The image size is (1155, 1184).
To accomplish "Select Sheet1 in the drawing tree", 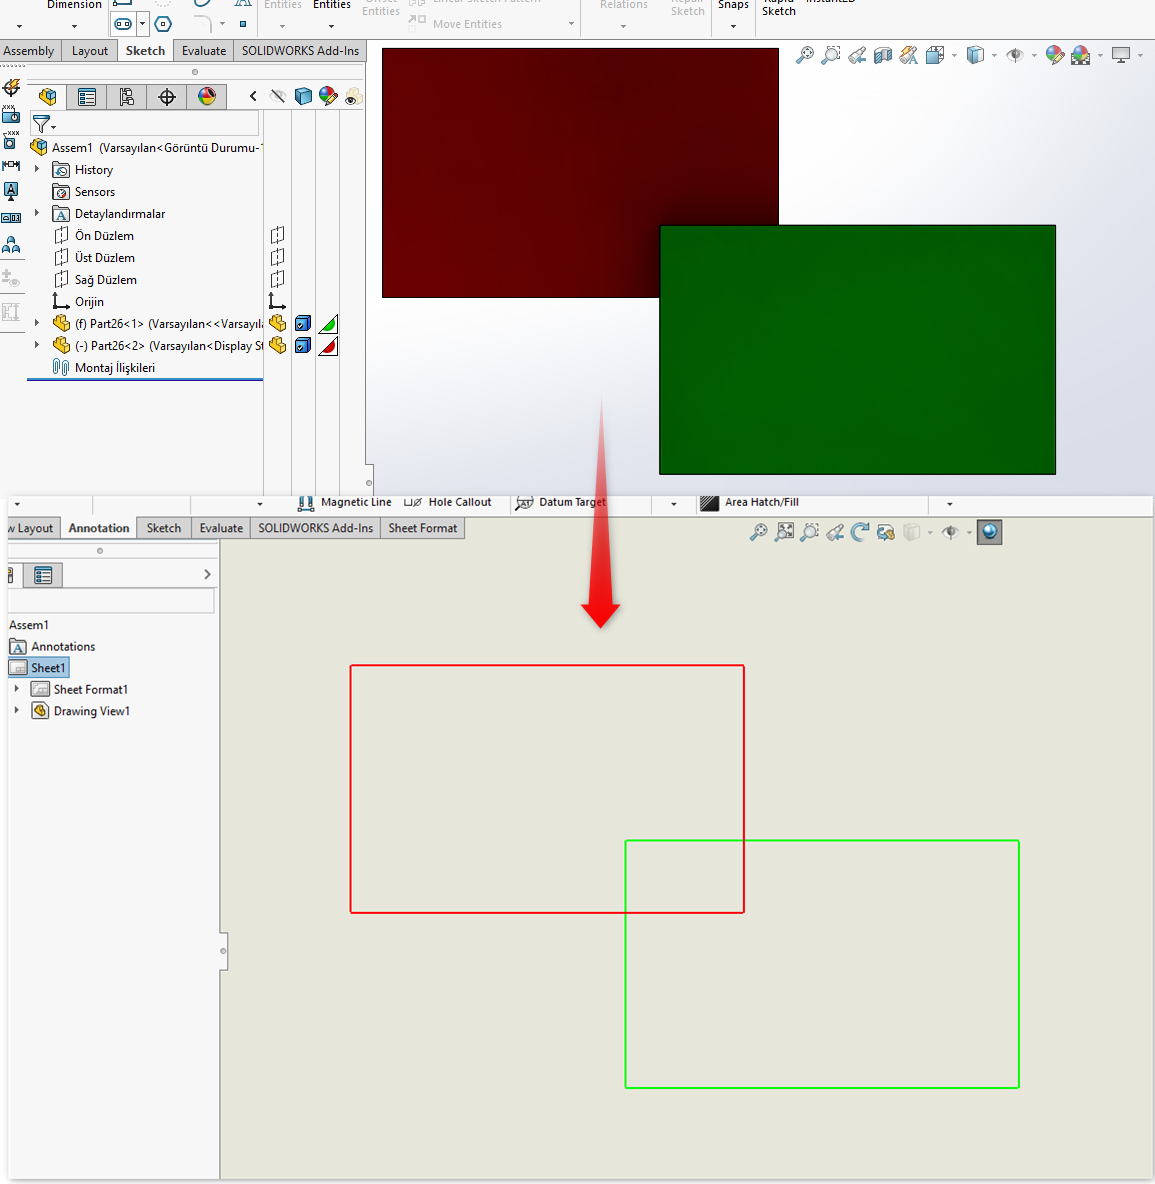I will (x=47, y=668).
